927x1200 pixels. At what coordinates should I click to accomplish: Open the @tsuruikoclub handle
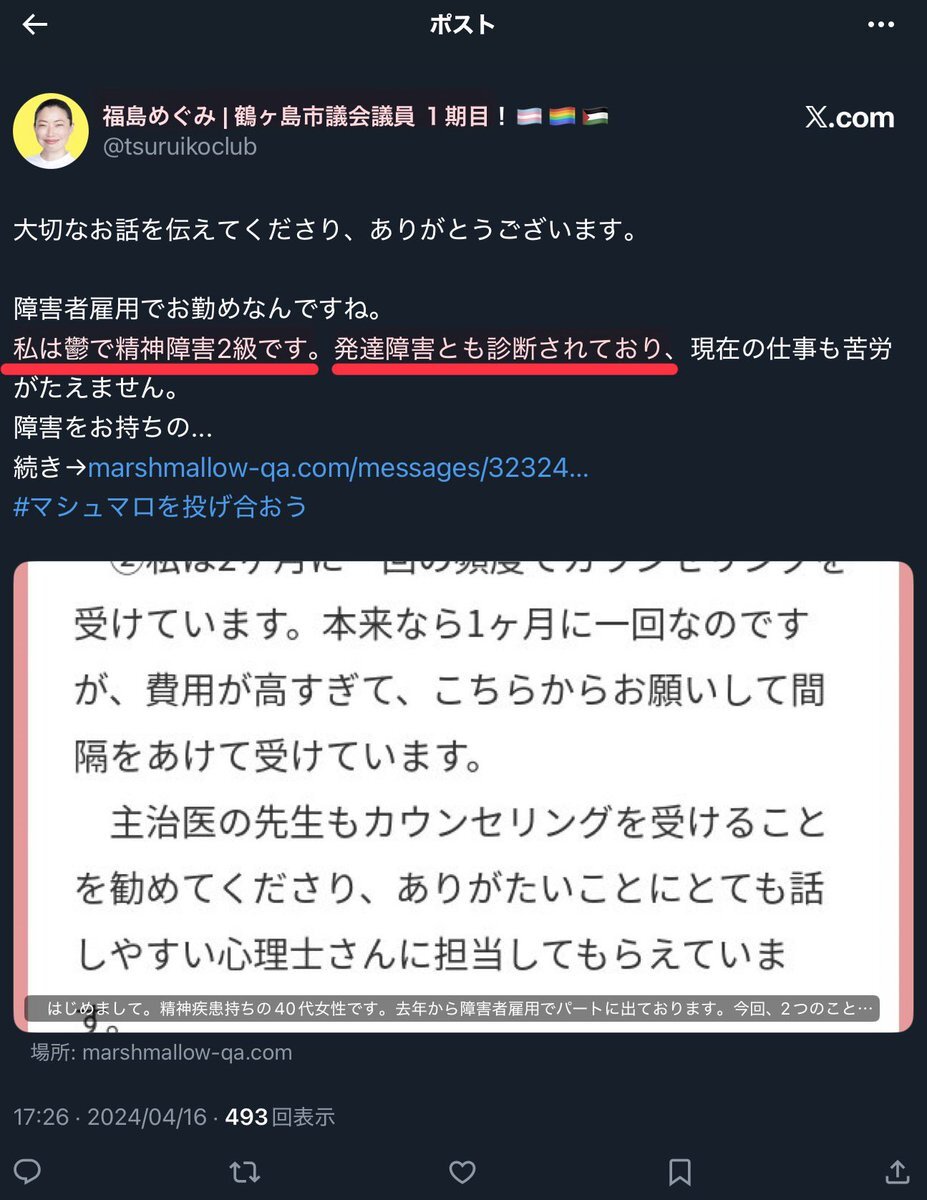pyautogui.click(x=180, y=147)
